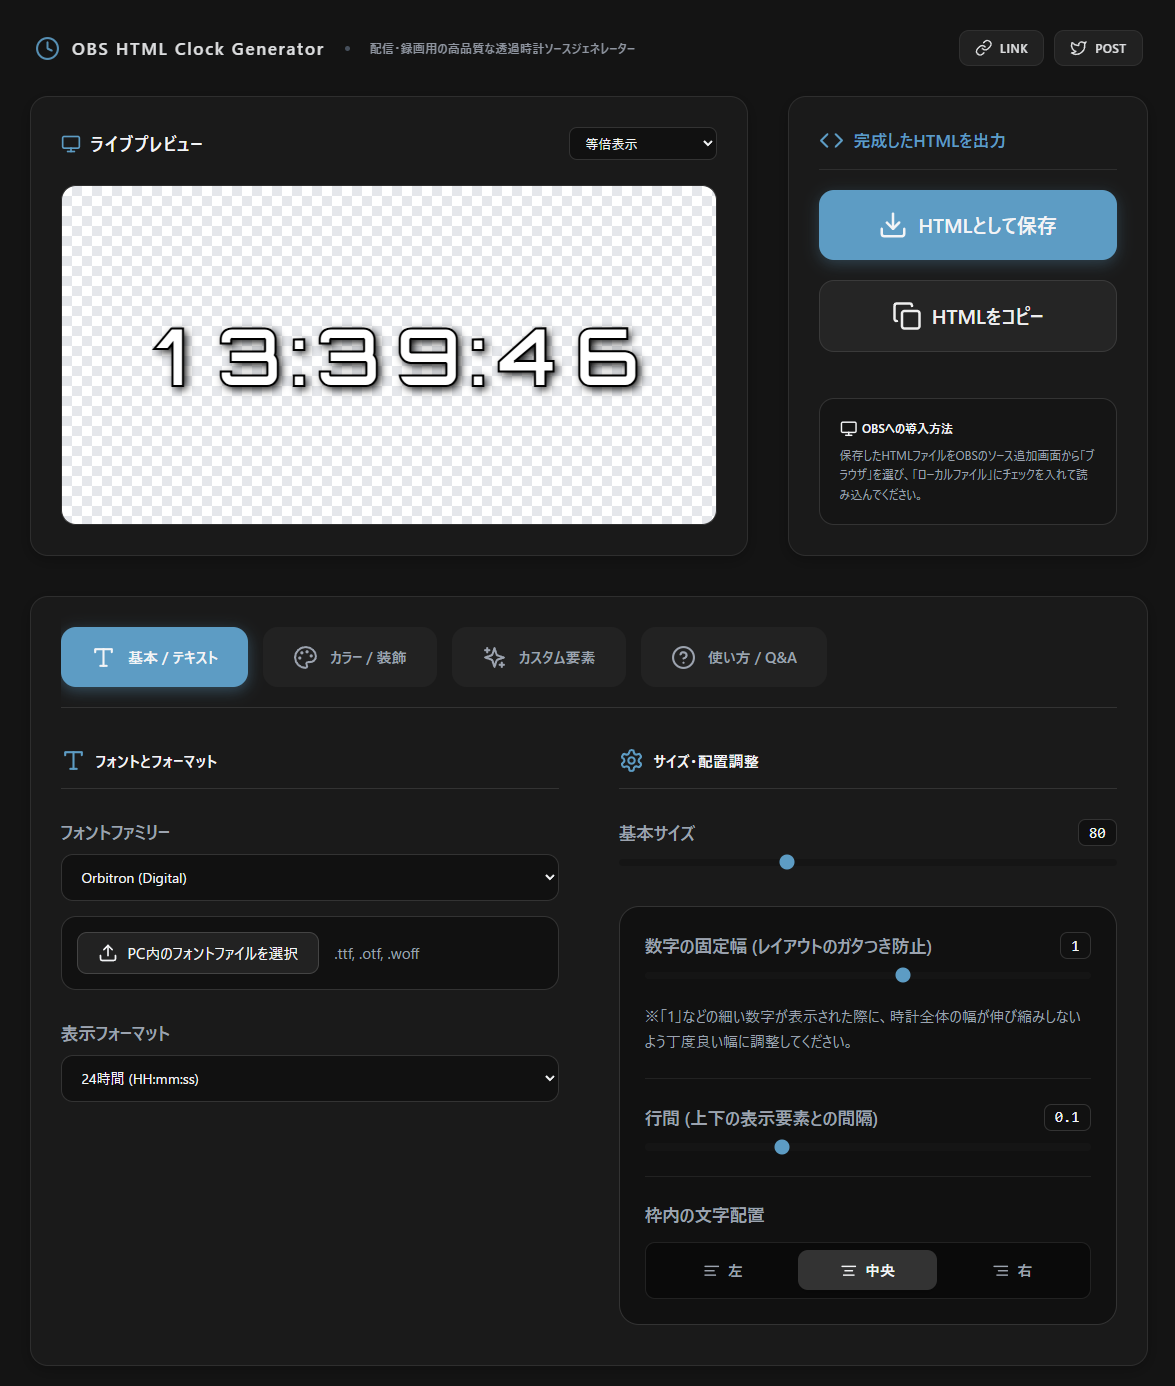Click the code brackets icon beside 完成したHTMLを出力
This screenshot has width=1175, height=1386.
(x=831, y=141)
